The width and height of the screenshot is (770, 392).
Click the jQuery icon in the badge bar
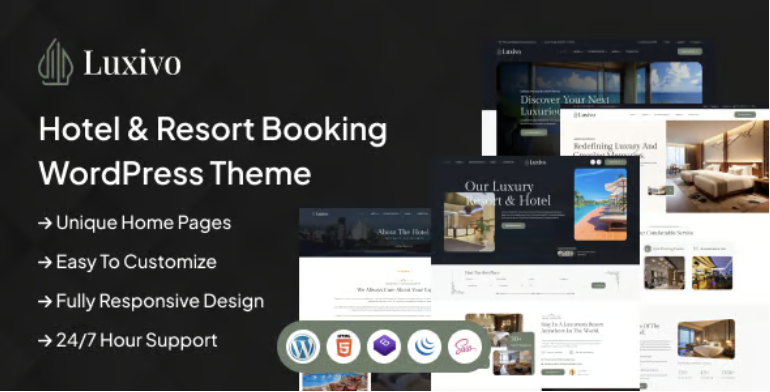coord(424,347)
